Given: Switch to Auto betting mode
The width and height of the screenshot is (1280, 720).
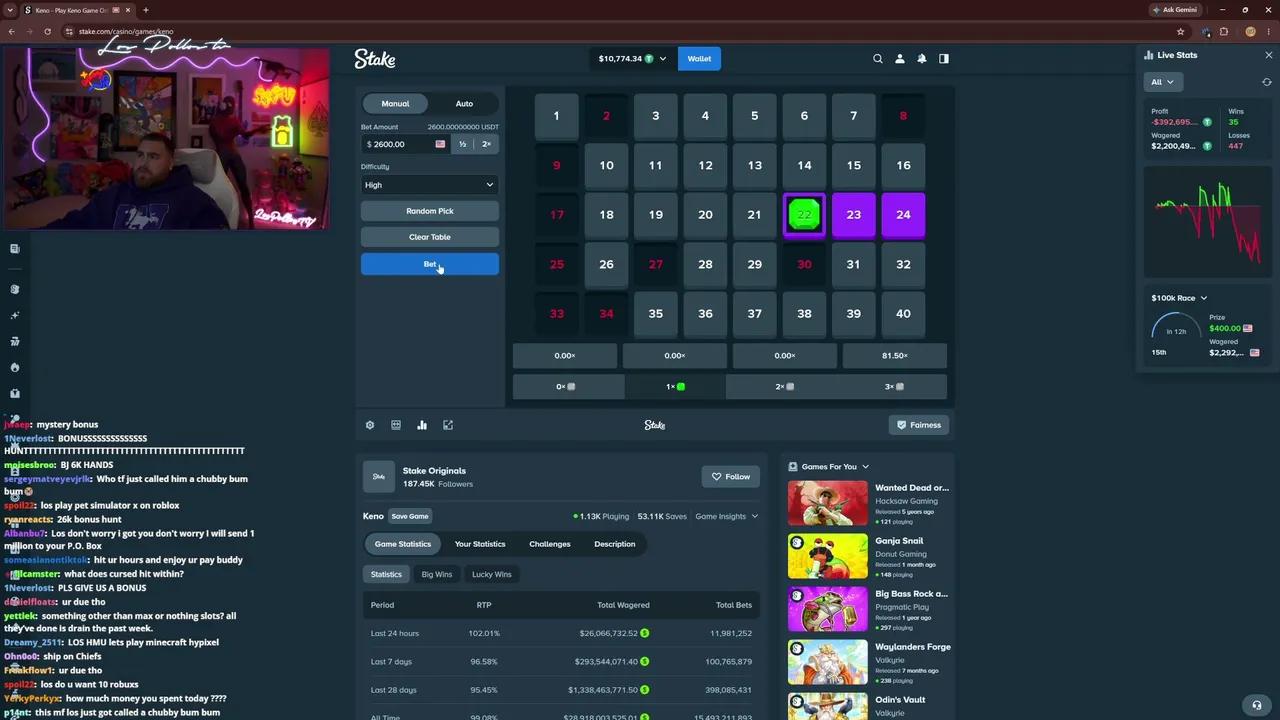Looking at the screenshot, I should click(x=464, y=104).
